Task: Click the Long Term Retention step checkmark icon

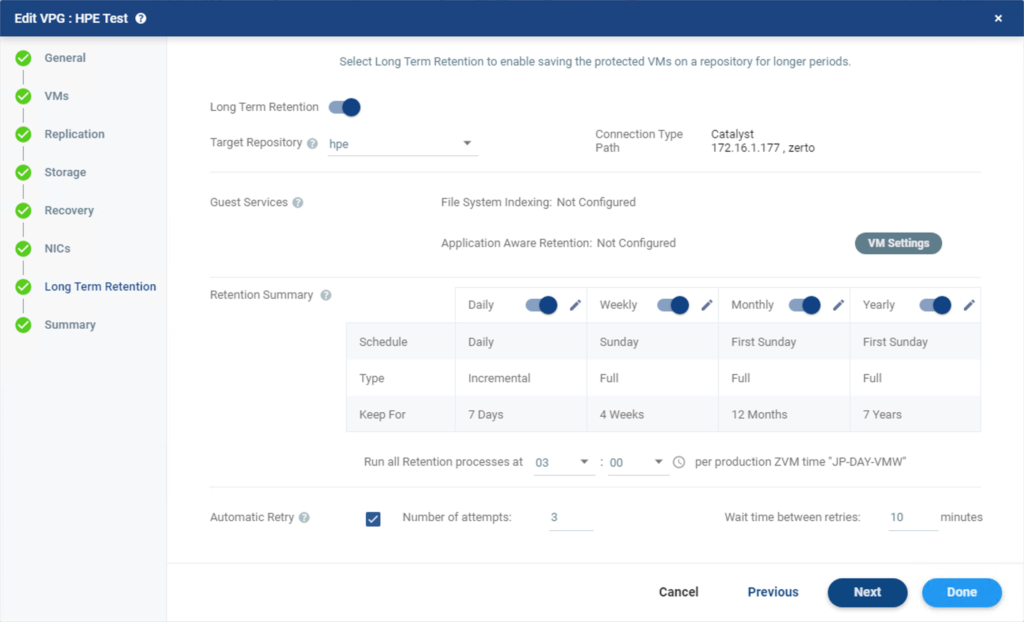Action: click(24, 287)
